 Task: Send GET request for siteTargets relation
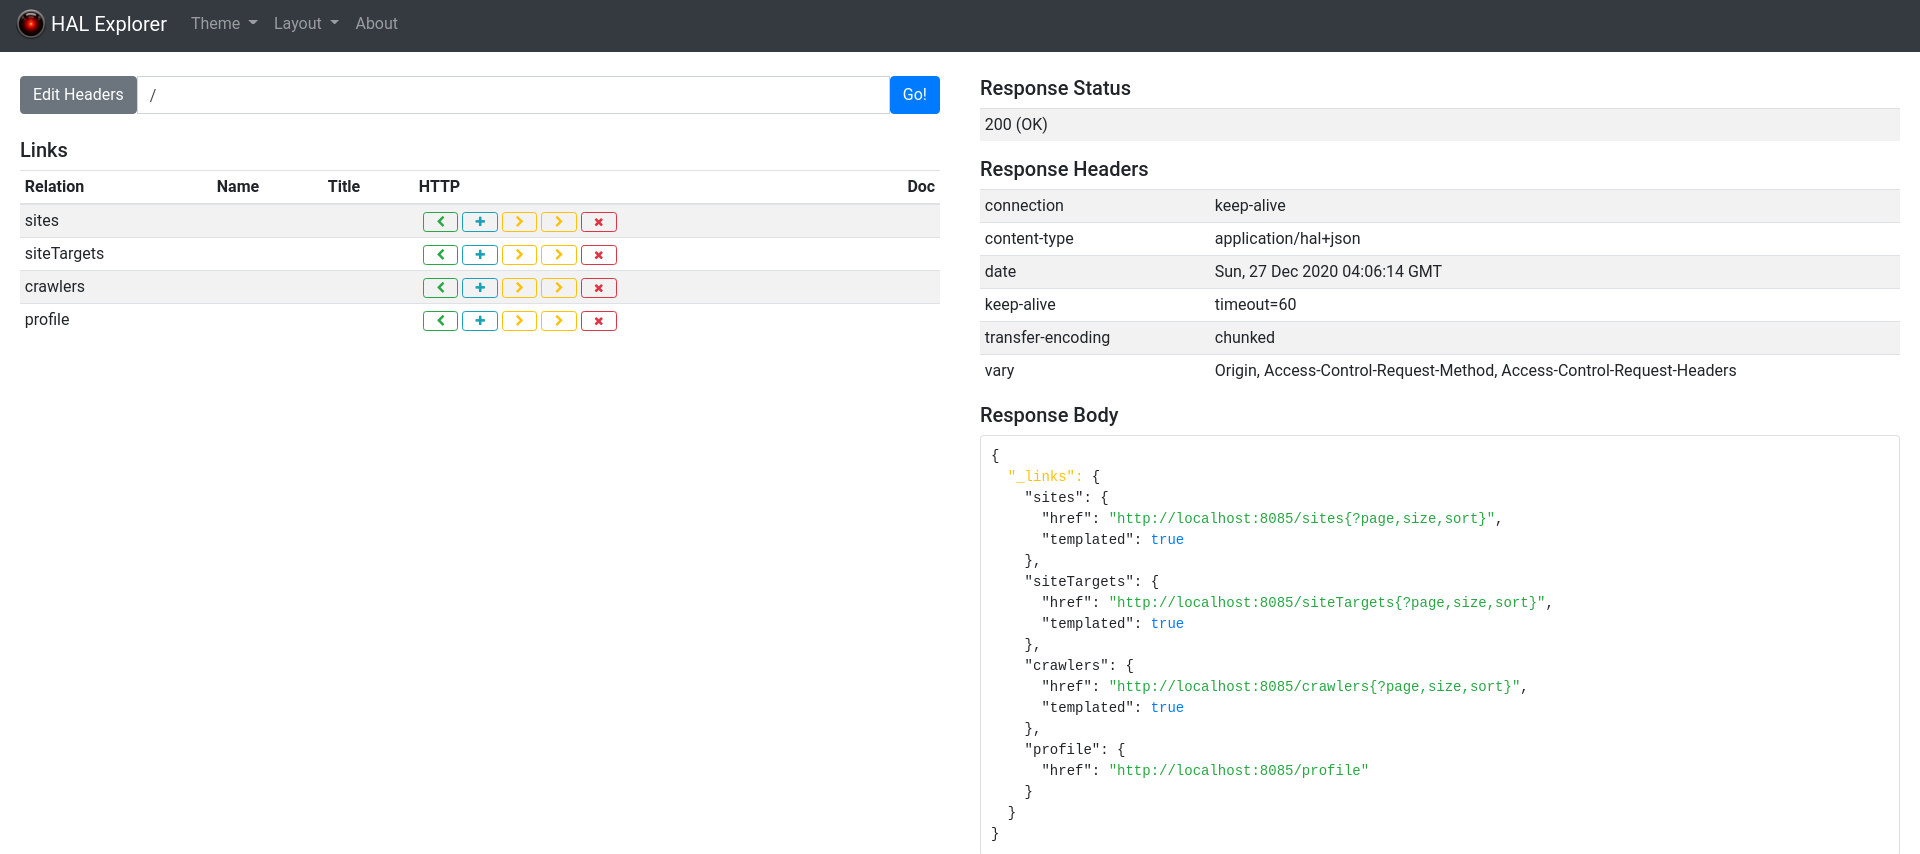440,255
